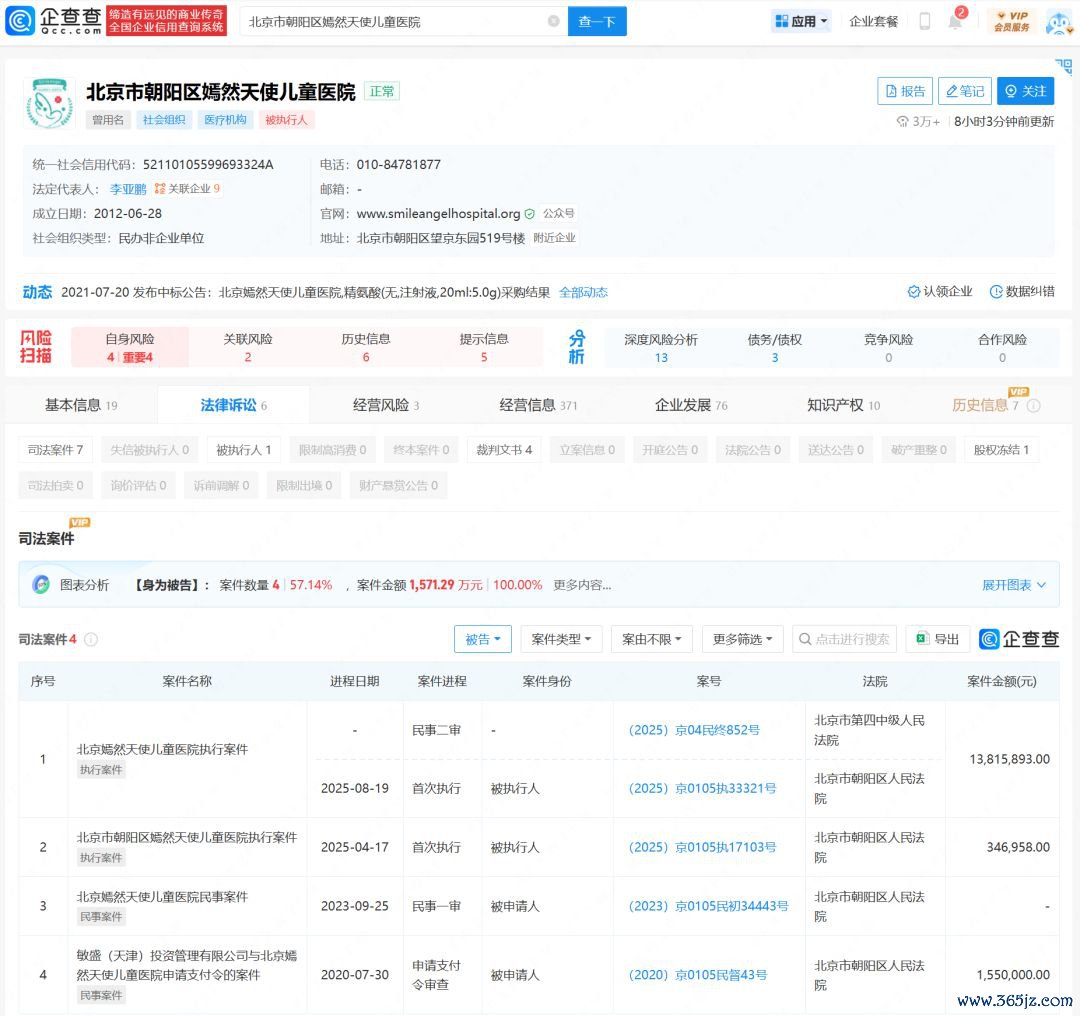The width and height of the screenshot is (1080, 1016).
Task: Click the 企查查 logo above the table
Action: [1019, 639]
